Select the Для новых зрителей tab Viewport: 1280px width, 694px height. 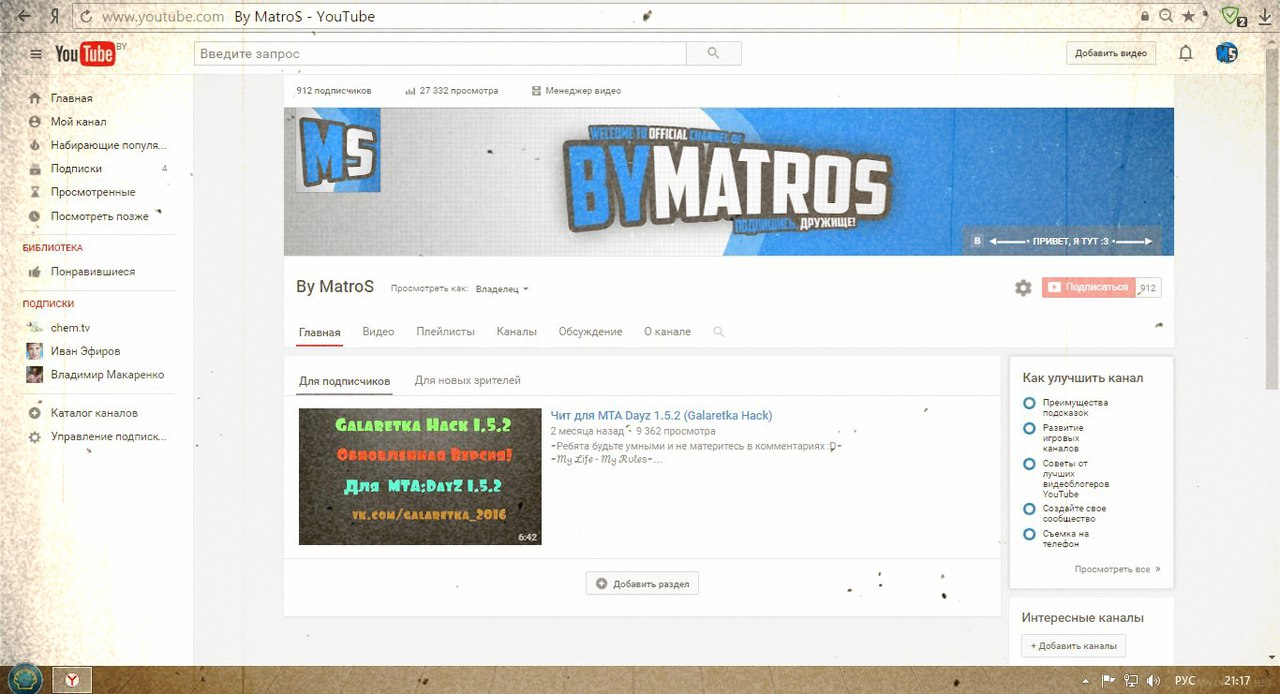[468, 381]
